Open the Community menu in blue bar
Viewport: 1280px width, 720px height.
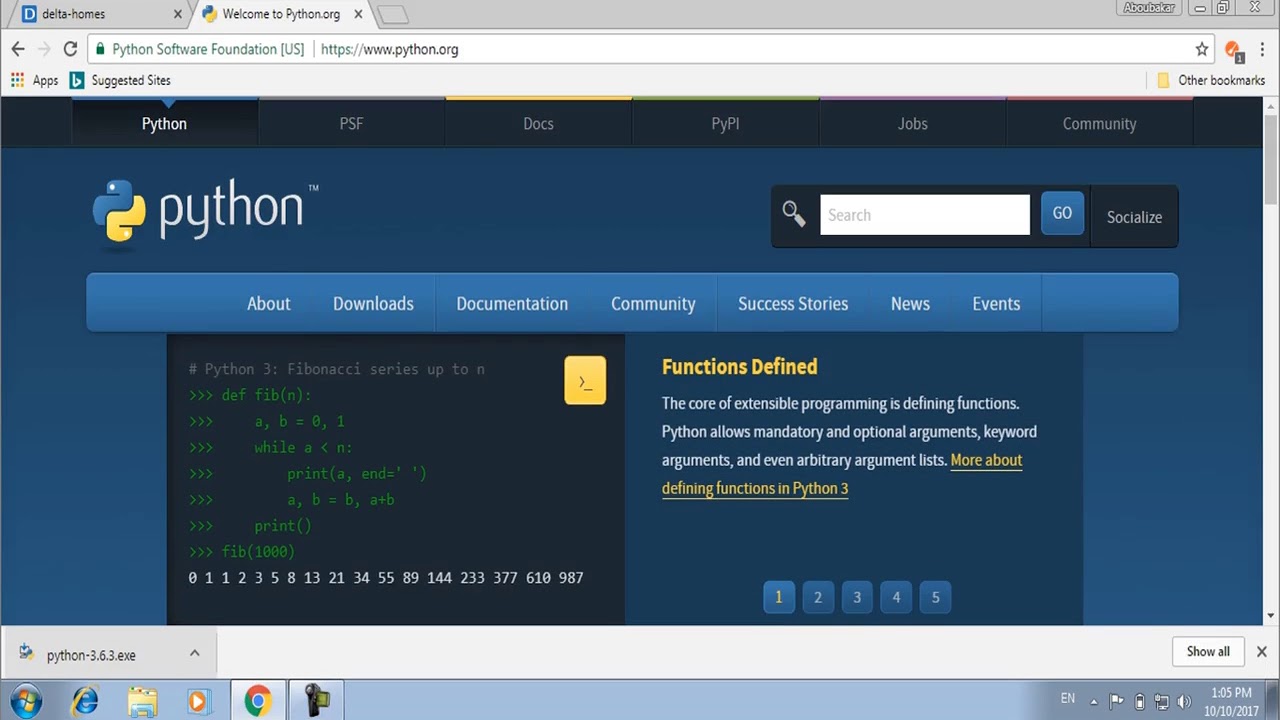coord(653,303)
